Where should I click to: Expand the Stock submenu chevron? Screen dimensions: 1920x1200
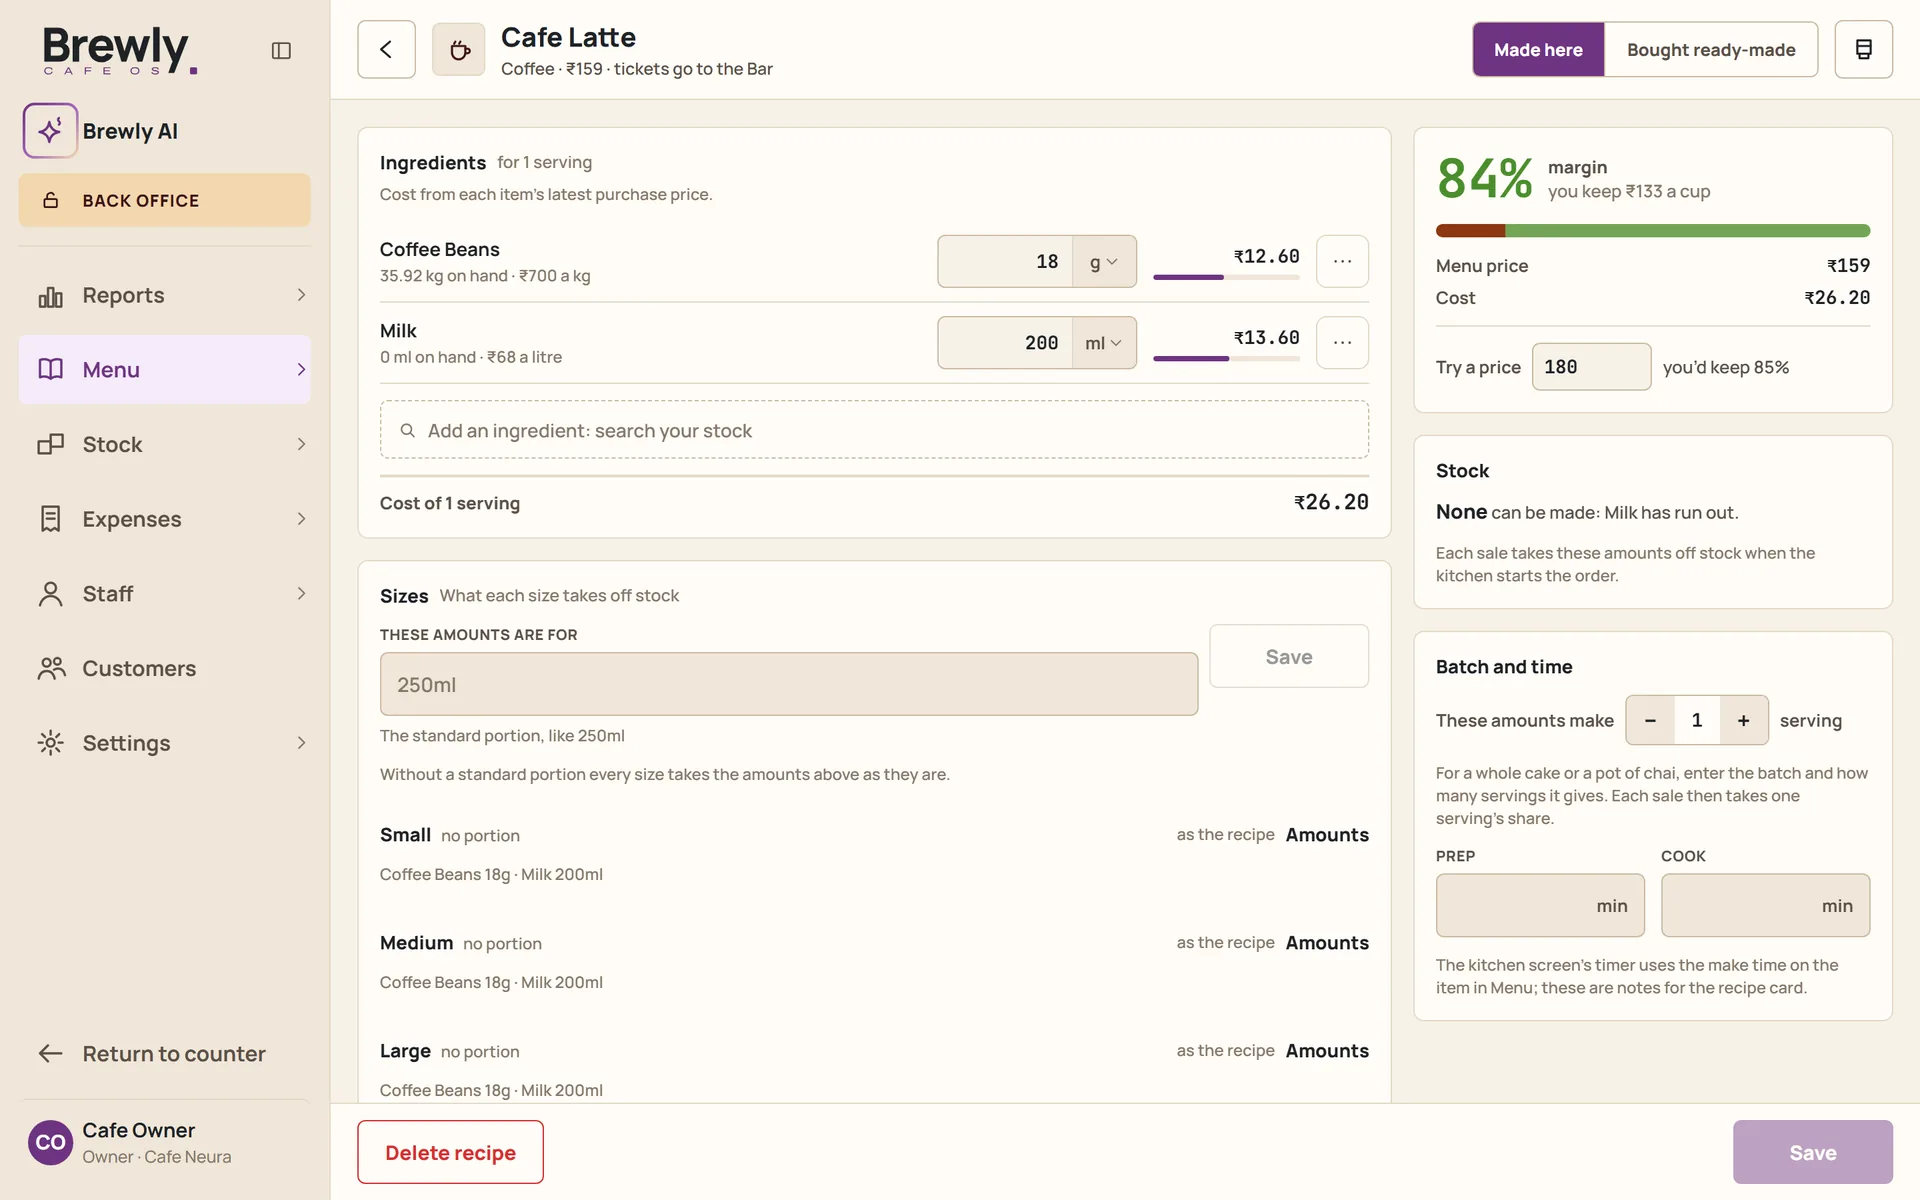pos(301,444)
